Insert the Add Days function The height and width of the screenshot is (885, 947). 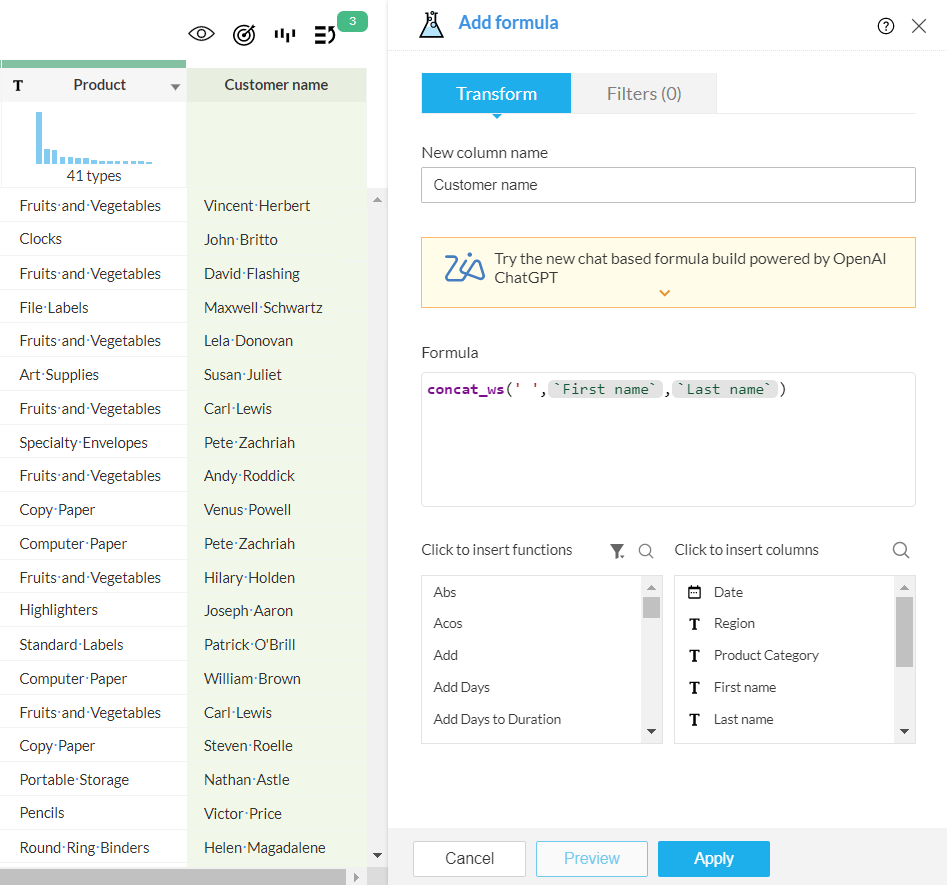pyautogui.click(x=461, y=687)
